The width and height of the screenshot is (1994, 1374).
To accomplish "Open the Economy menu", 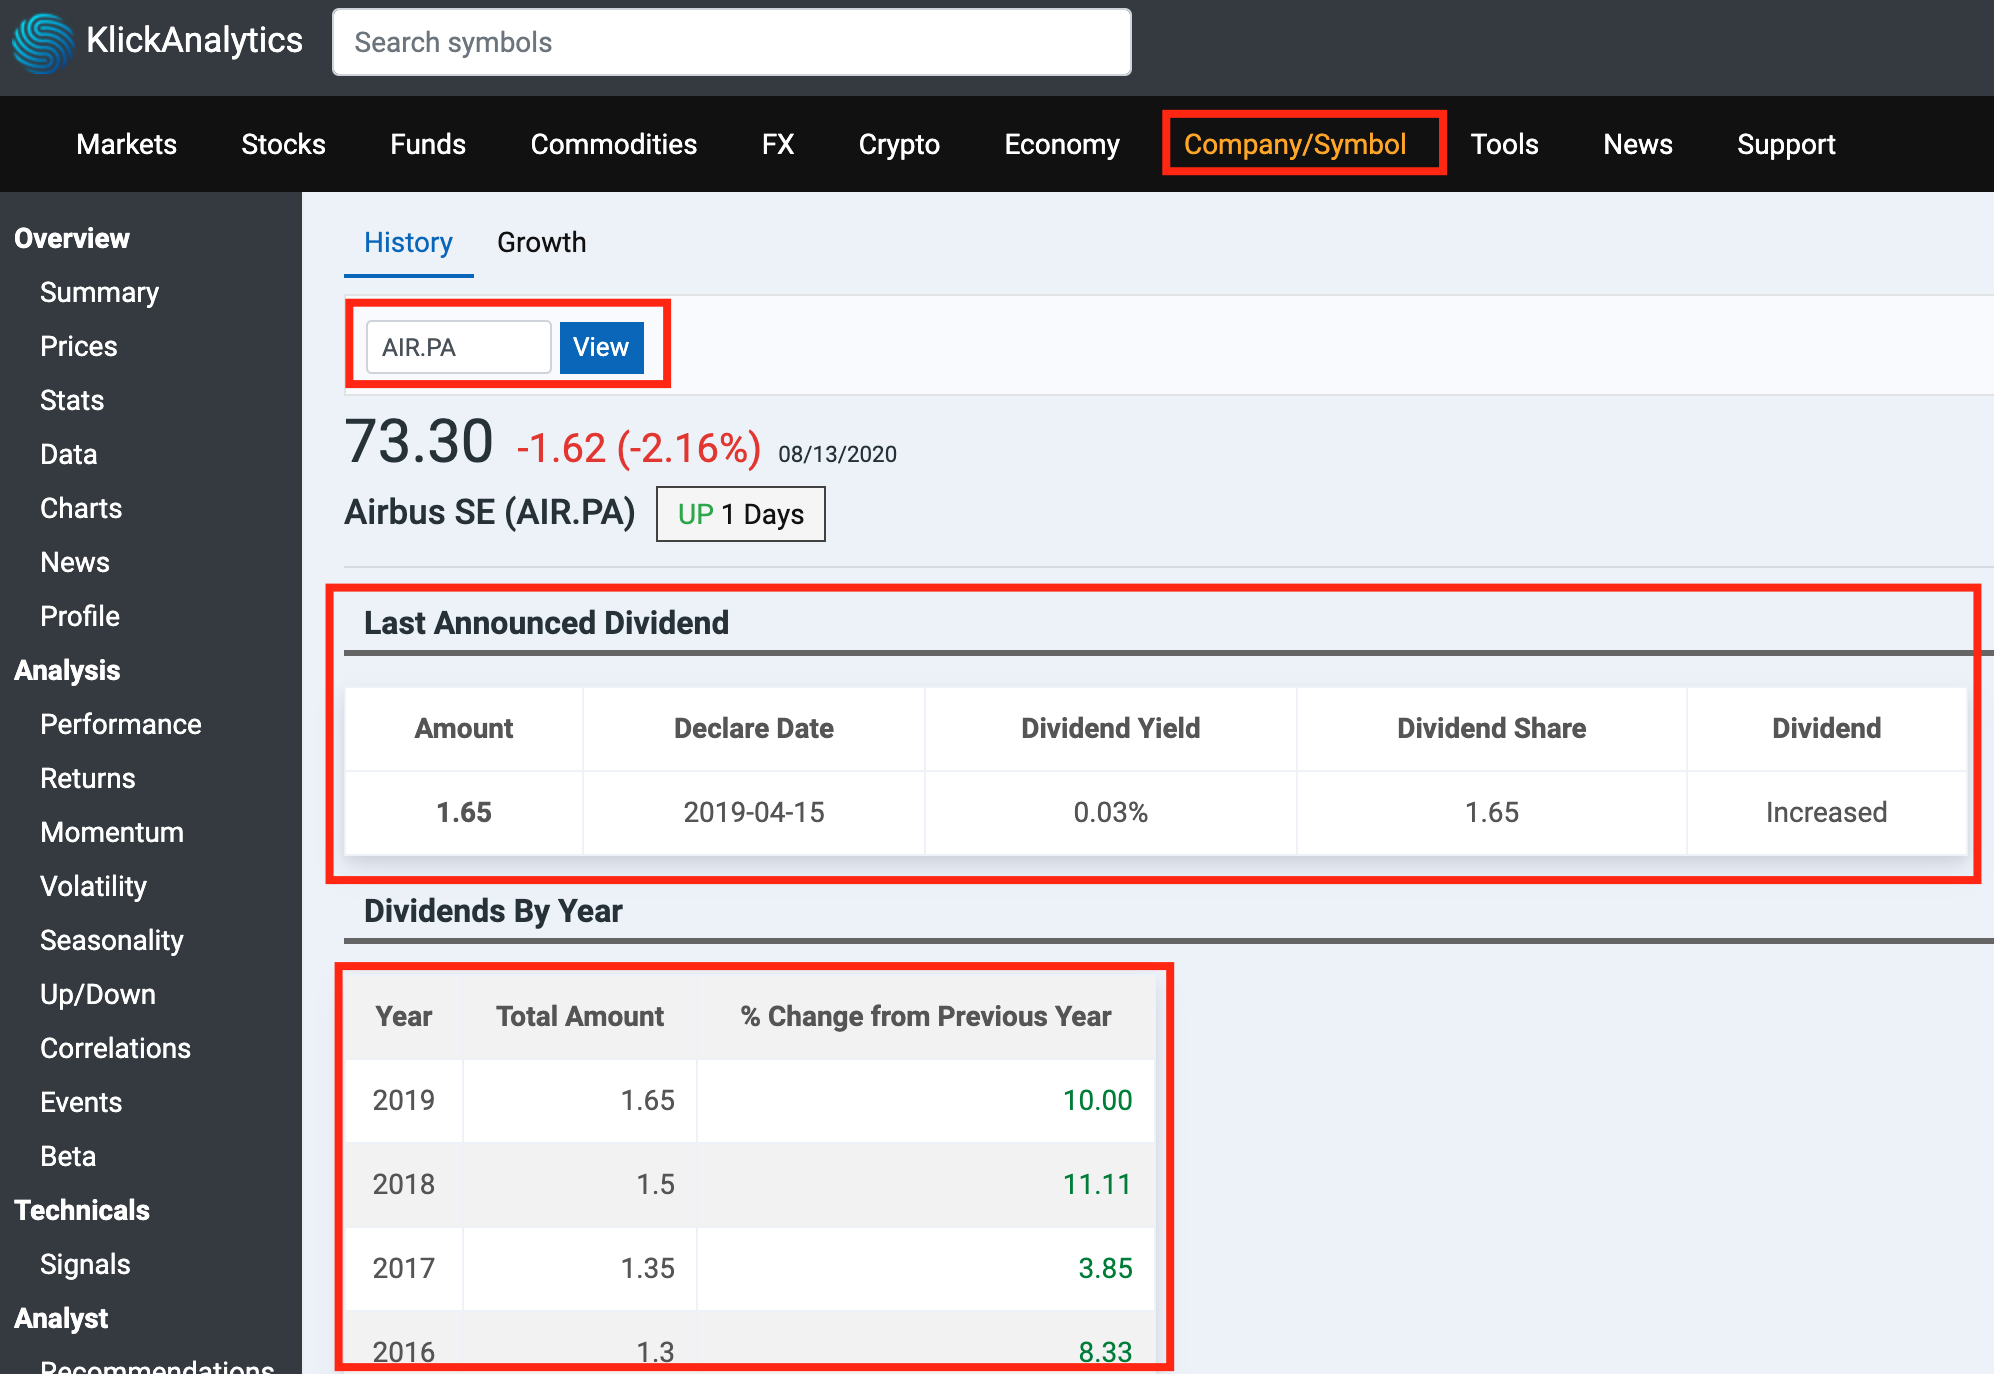I will [x=1062, y=144].
